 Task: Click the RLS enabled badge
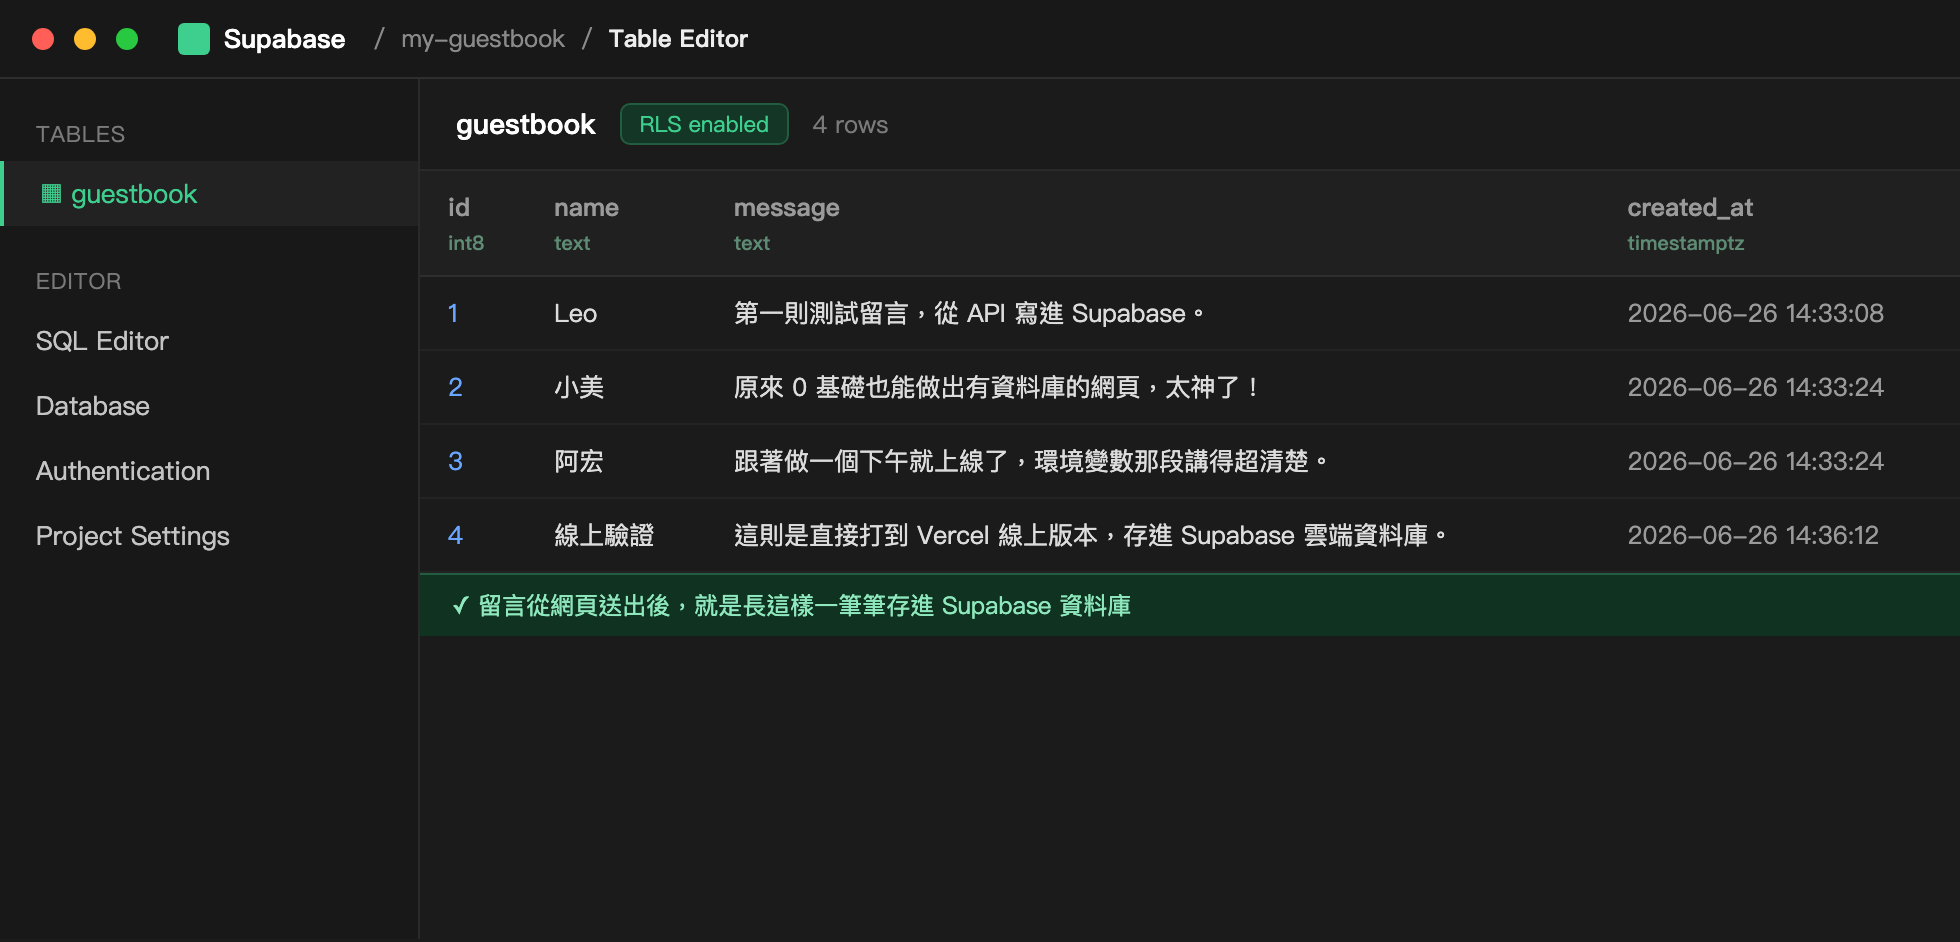pyautogui.click(x=704, y=124)
